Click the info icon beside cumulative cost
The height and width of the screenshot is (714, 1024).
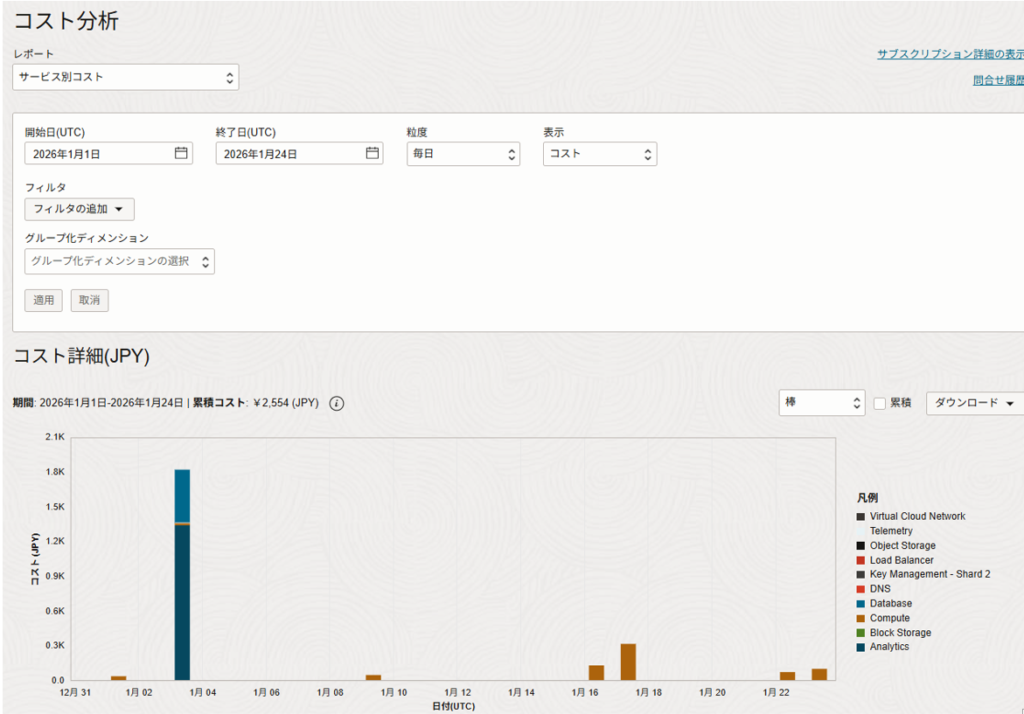(337, 403)
